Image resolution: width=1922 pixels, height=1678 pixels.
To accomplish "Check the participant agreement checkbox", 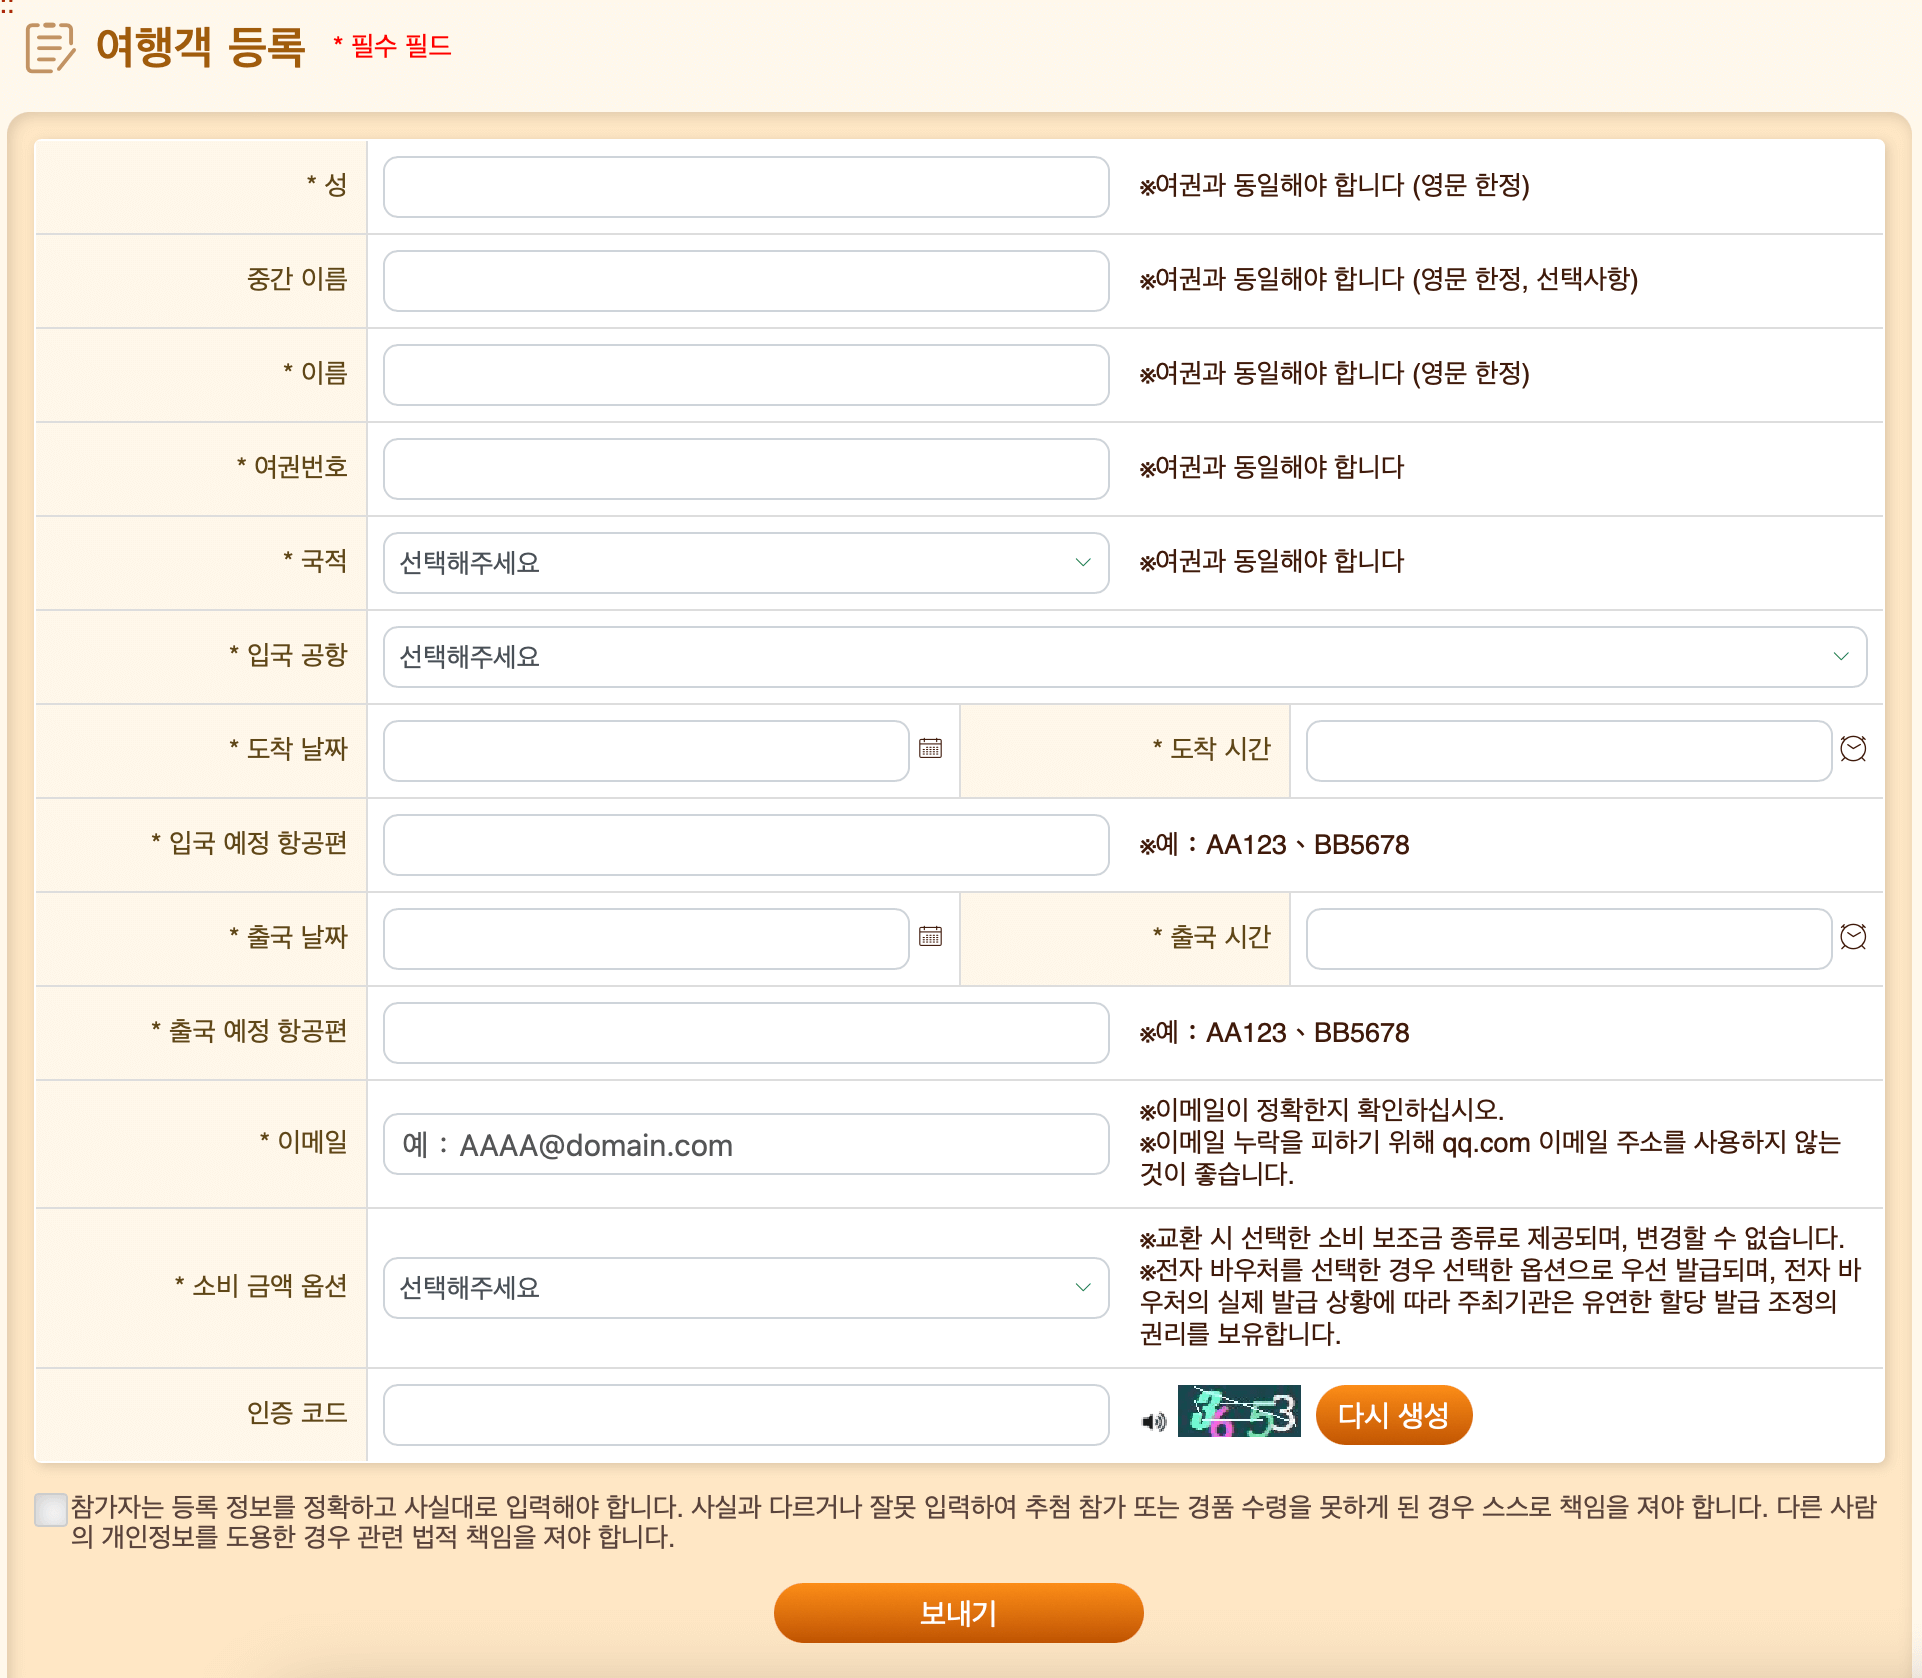I will 50,1509.
